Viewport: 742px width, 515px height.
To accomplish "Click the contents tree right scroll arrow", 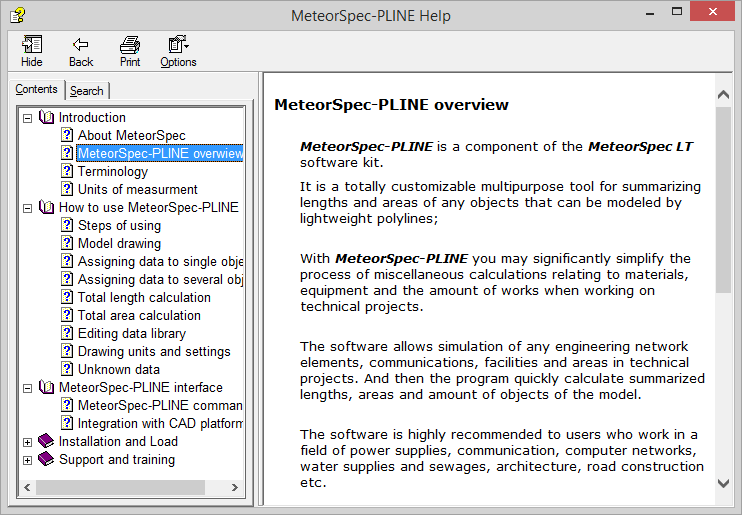I will (235, 487).
